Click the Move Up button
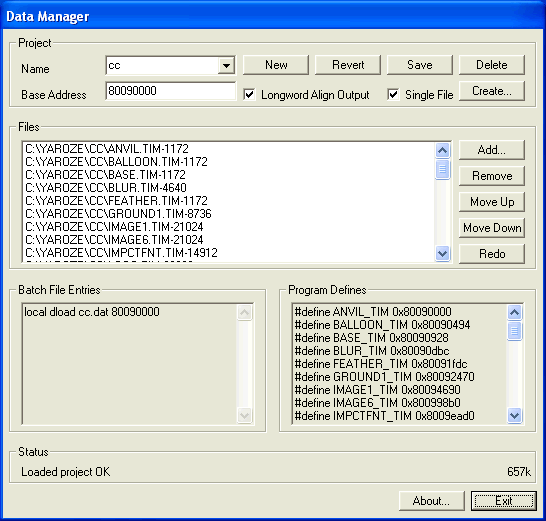This screenshot has height=521, width=546. 492,202
